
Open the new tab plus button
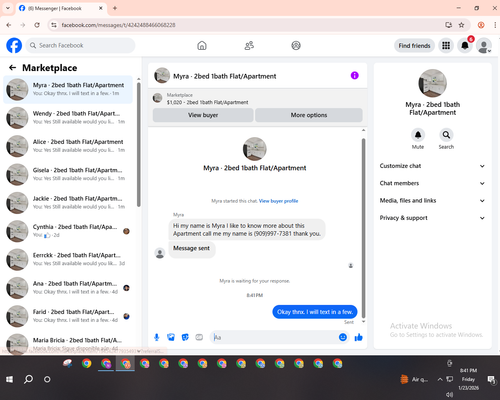click(x=115, y=8)
